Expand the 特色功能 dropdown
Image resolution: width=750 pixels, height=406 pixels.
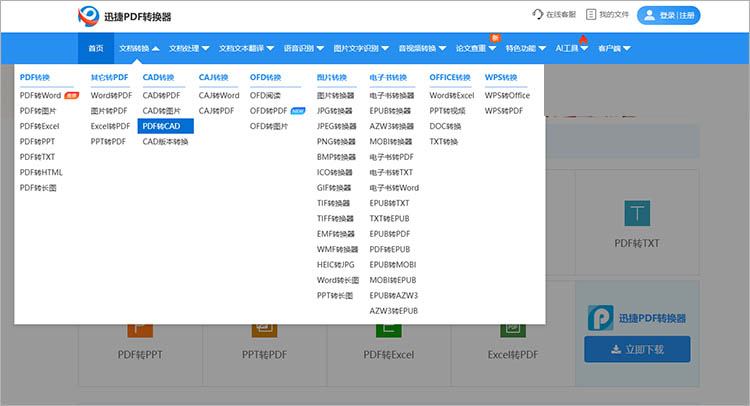[x=526, y=48]
